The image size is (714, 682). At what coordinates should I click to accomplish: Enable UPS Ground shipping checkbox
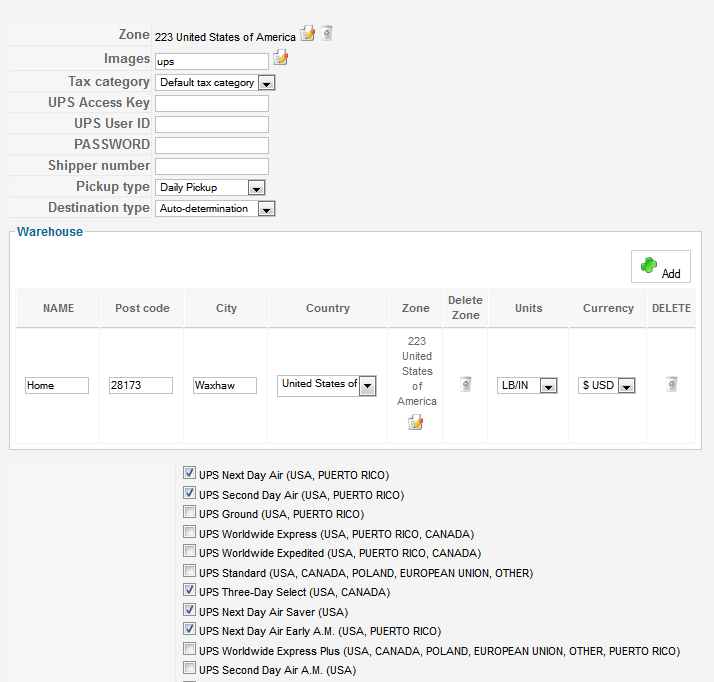point(189,512)
